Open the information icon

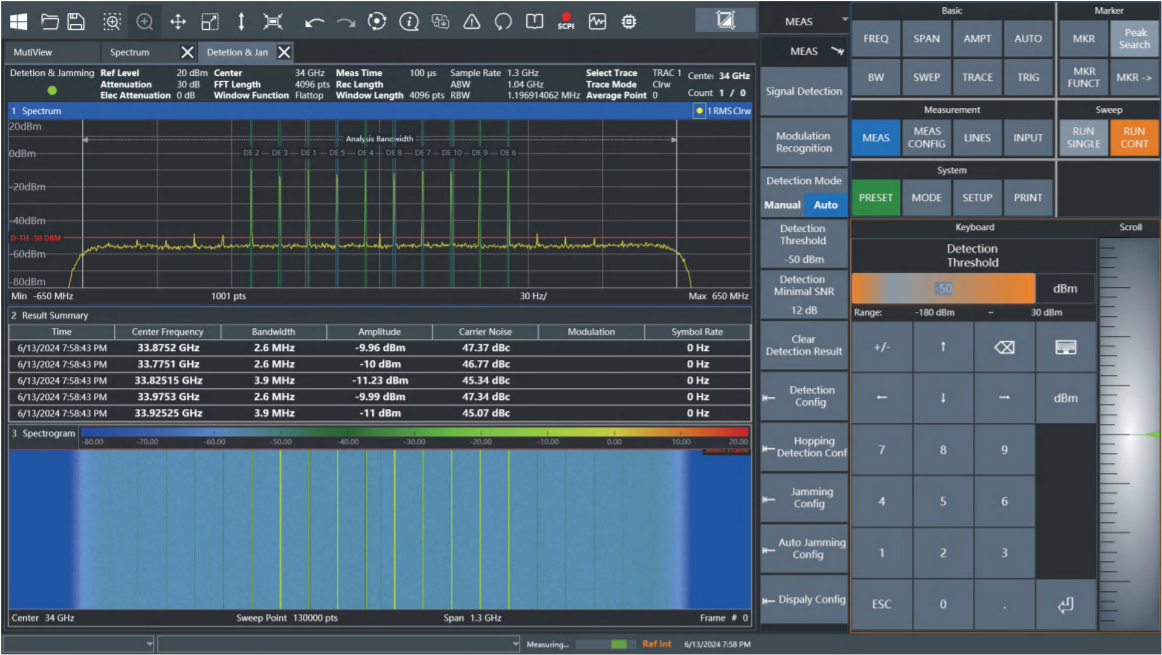coord(409,21)
